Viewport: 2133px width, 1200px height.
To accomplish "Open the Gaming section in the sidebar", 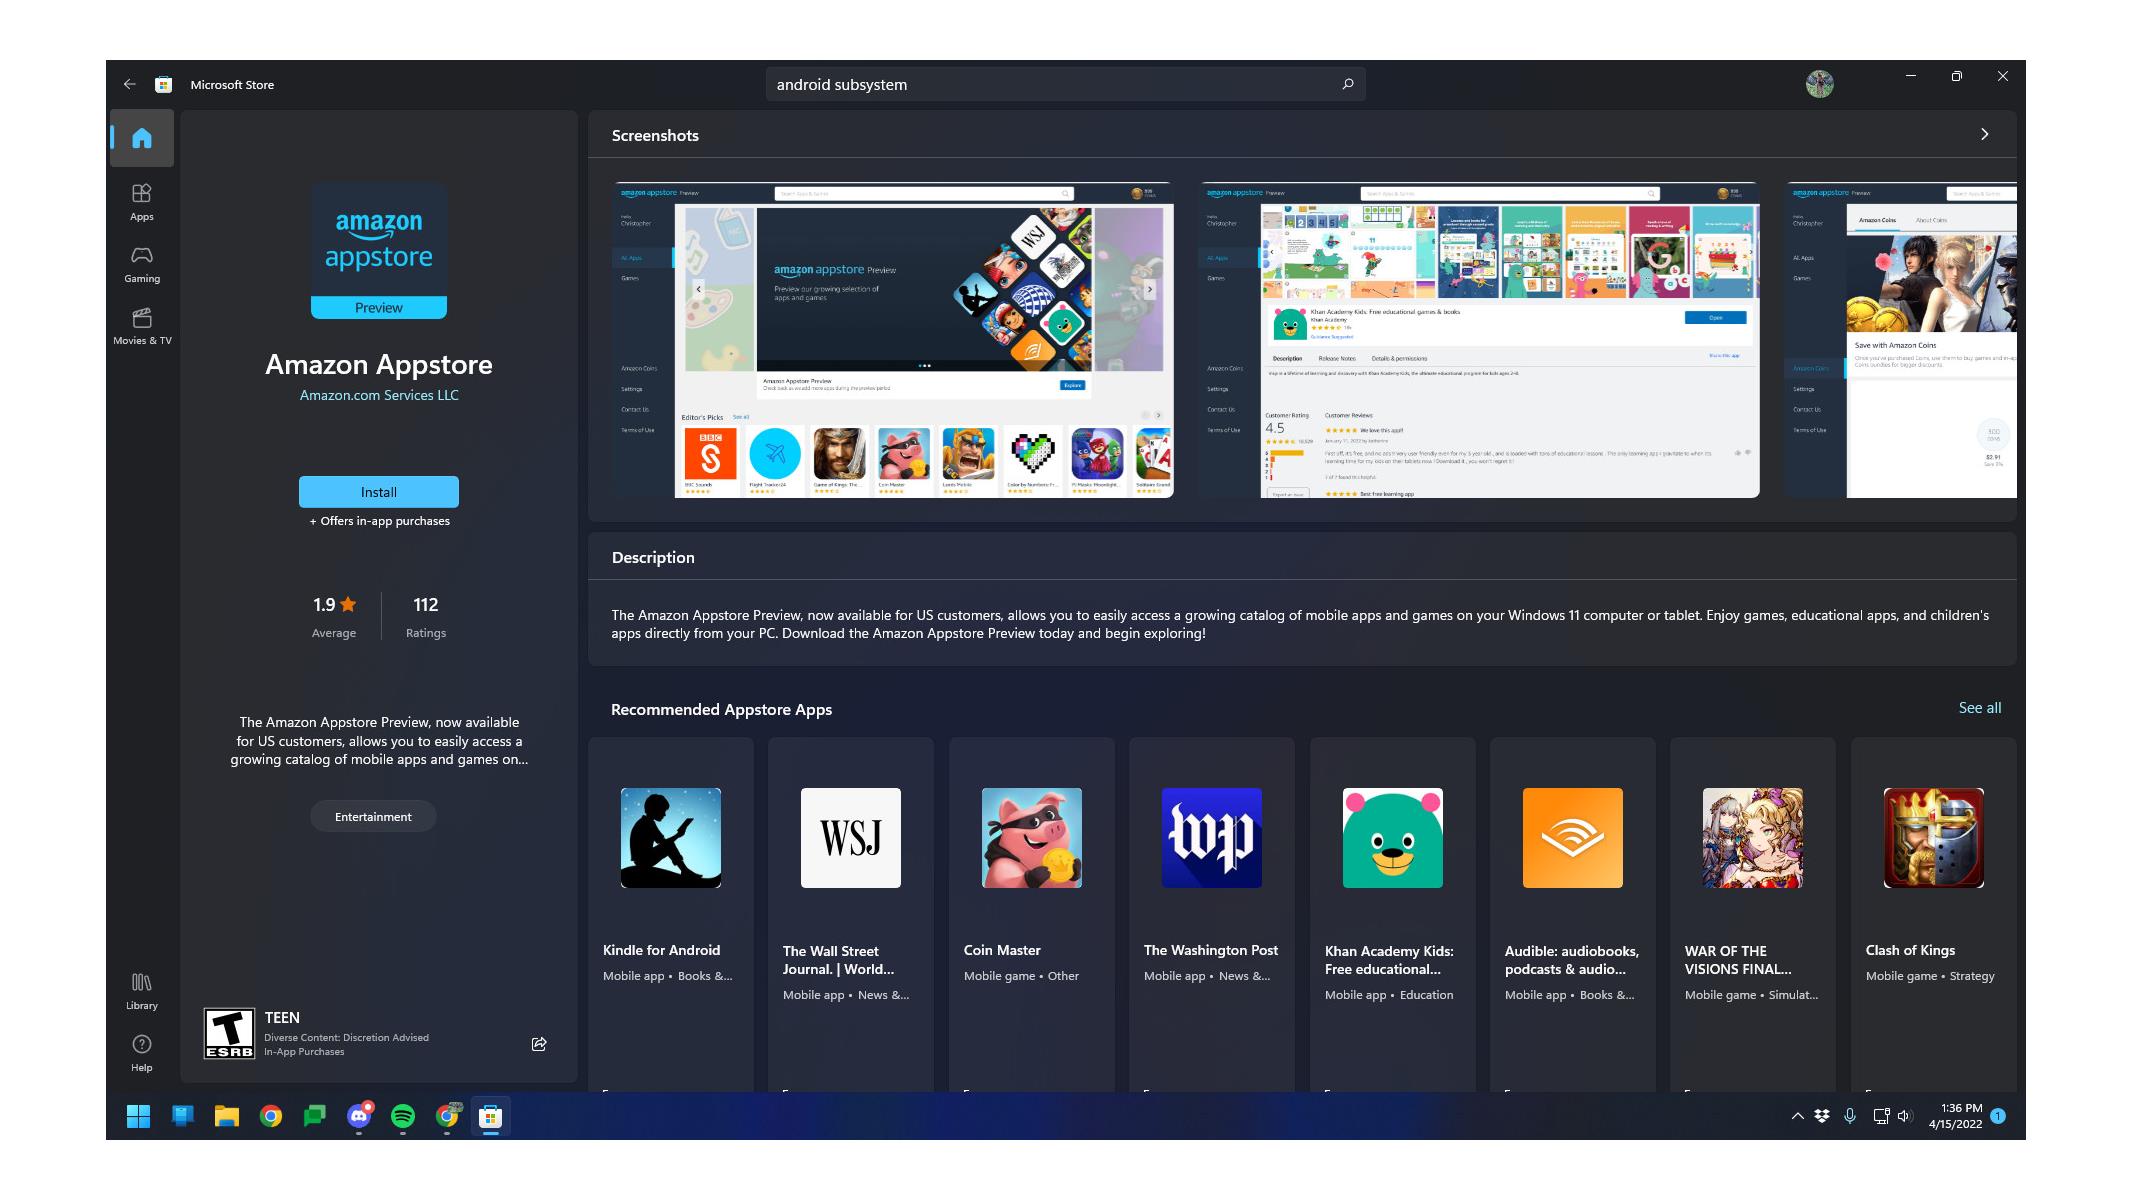I will tap(142, 264).
